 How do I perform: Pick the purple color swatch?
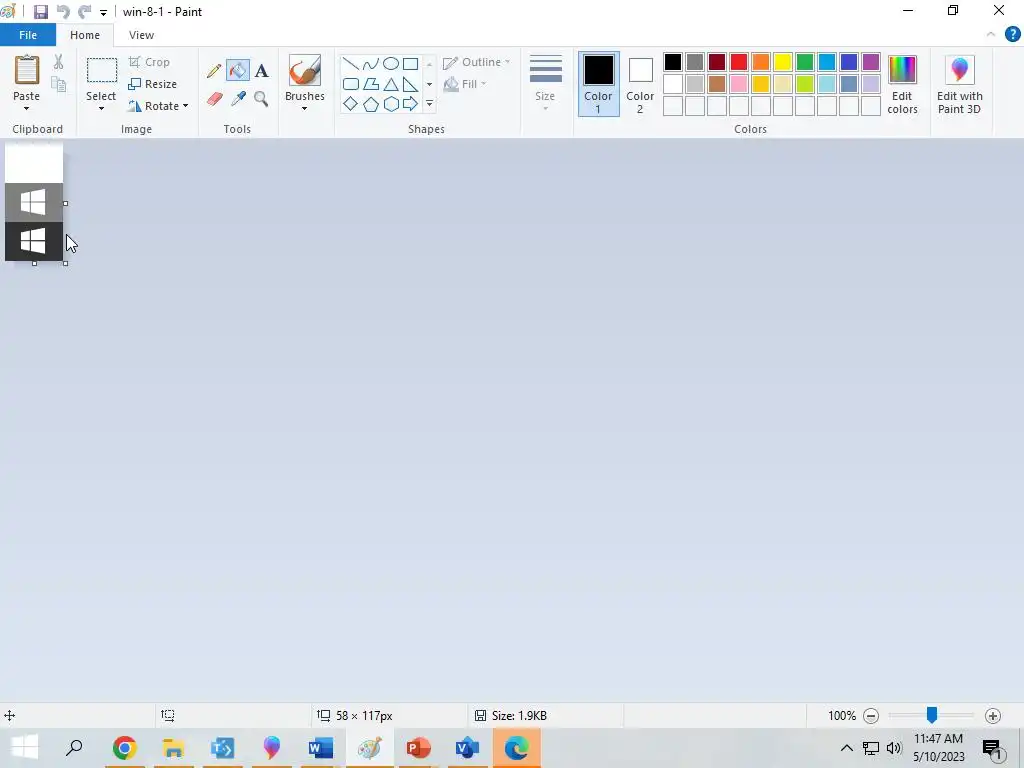point(871,62)
